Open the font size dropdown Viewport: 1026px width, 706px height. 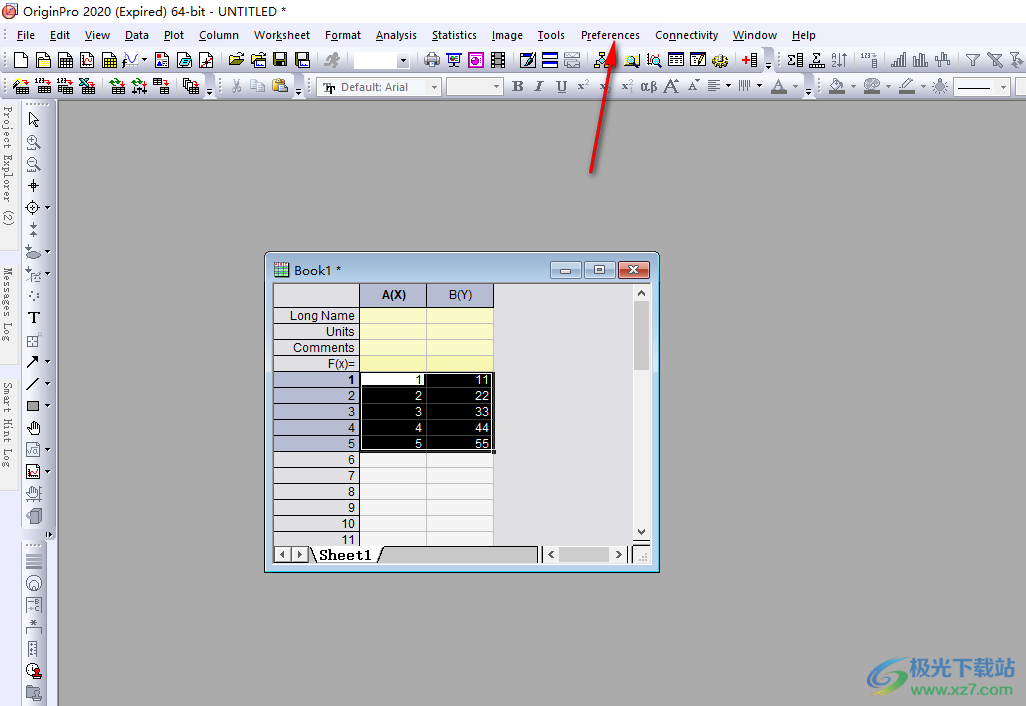496,87
